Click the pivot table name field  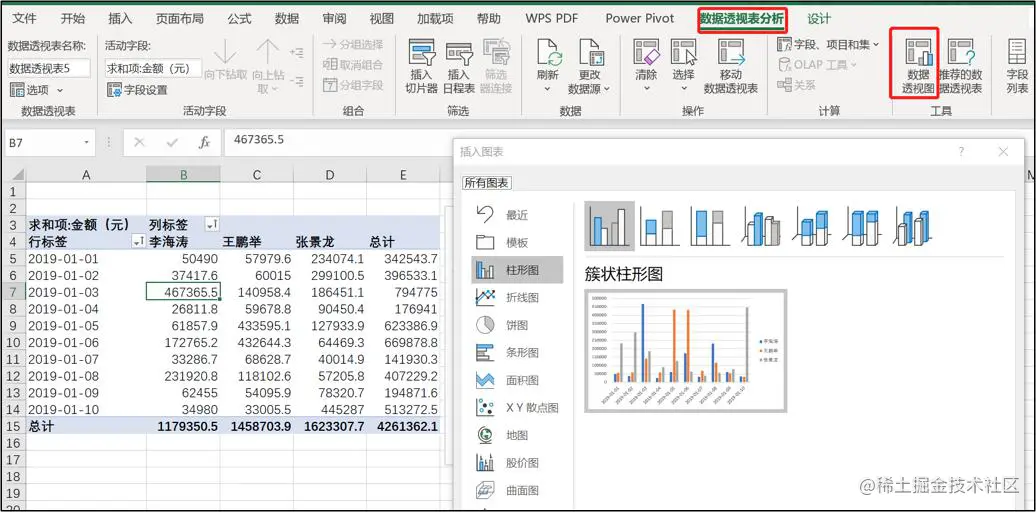click(x=50, y=68)
